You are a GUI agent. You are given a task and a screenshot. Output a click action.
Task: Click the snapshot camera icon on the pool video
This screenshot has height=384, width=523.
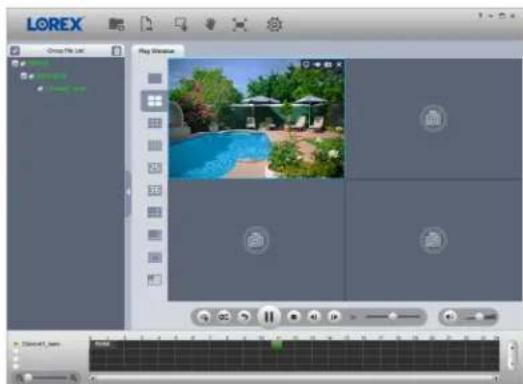[328, 64]
